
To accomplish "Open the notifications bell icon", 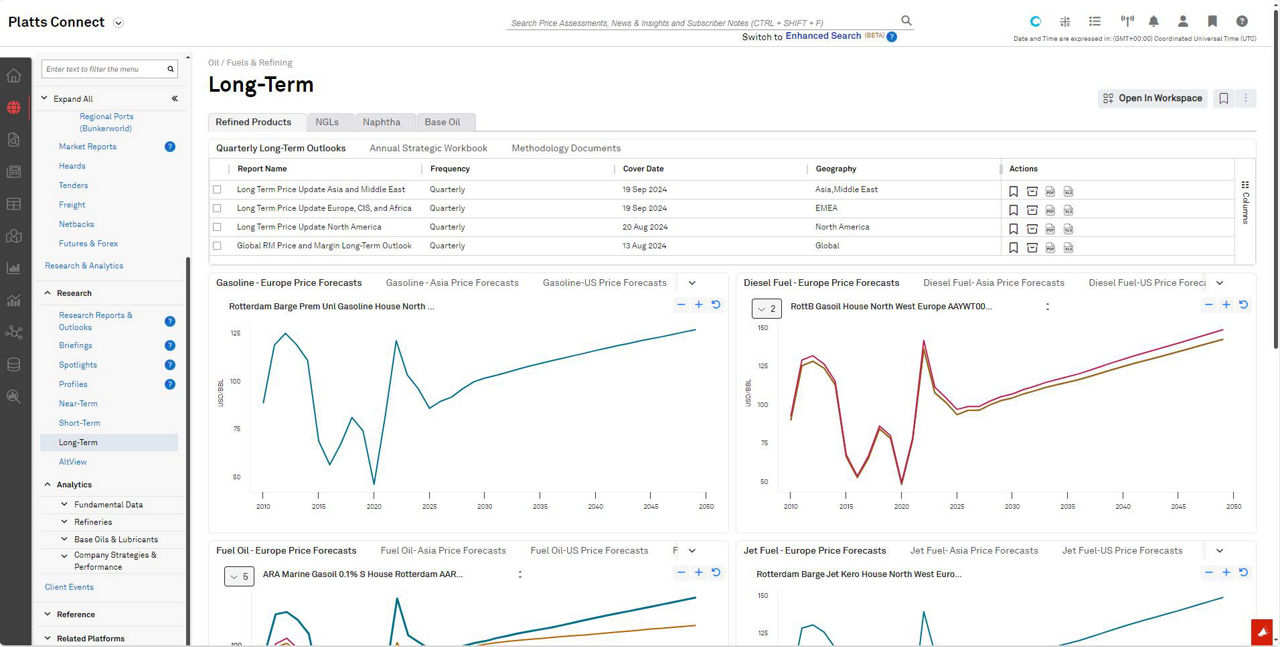I will click(x=1154, y=21).
